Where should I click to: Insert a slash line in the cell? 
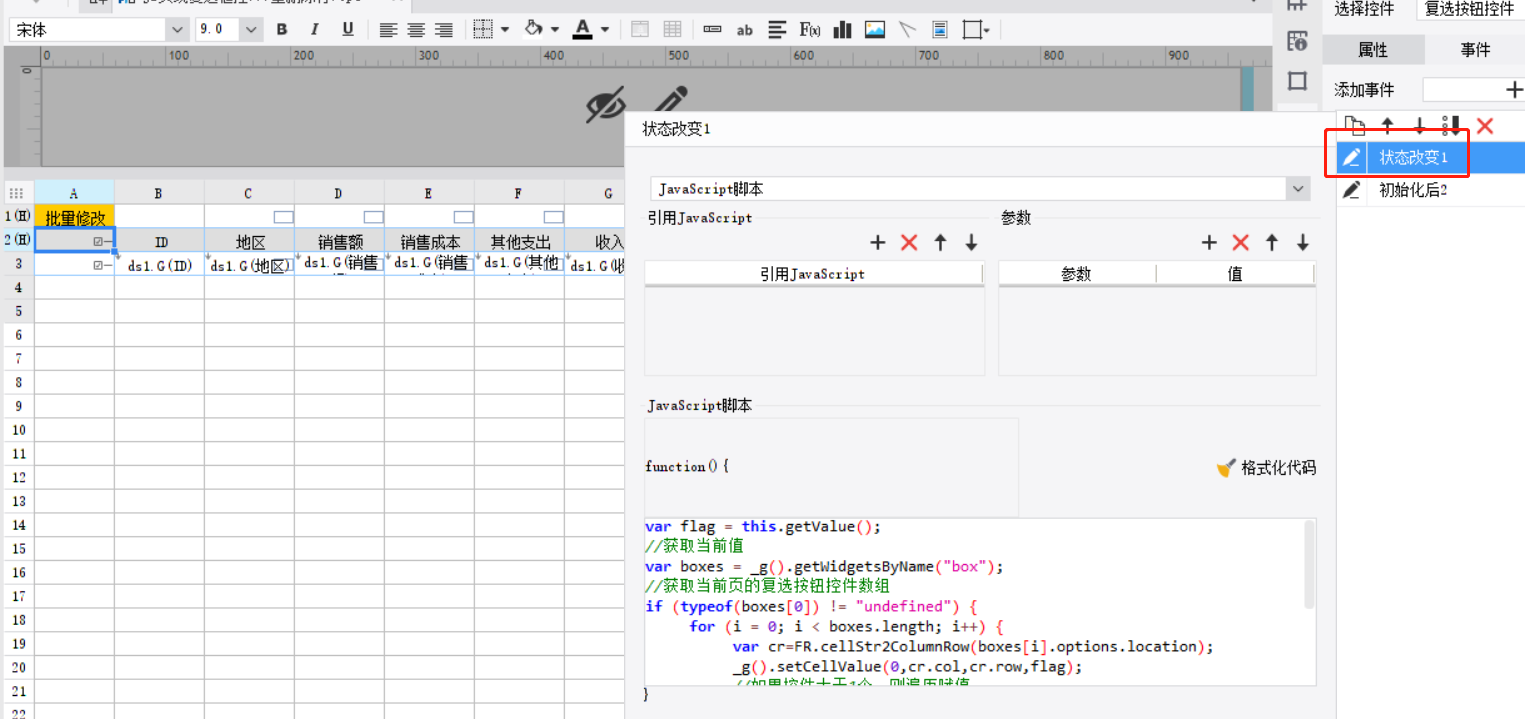tap(907, 30)
